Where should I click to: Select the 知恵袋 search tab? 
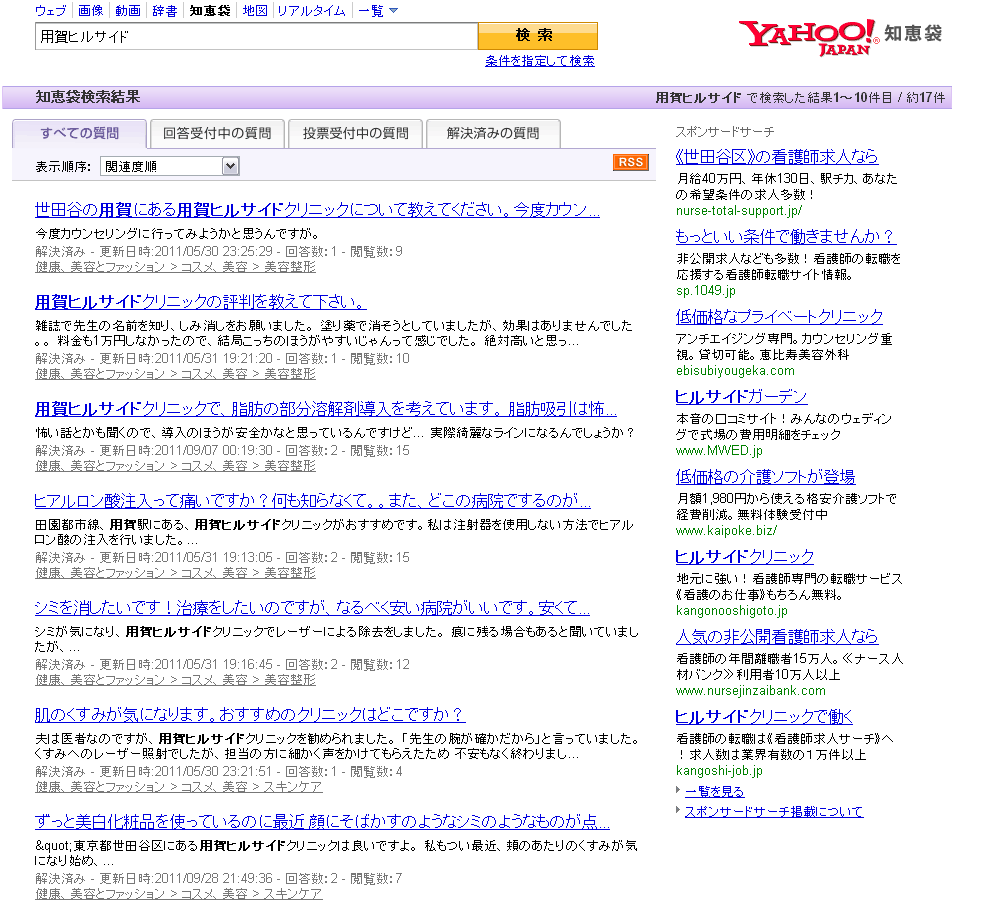point(210,10)
